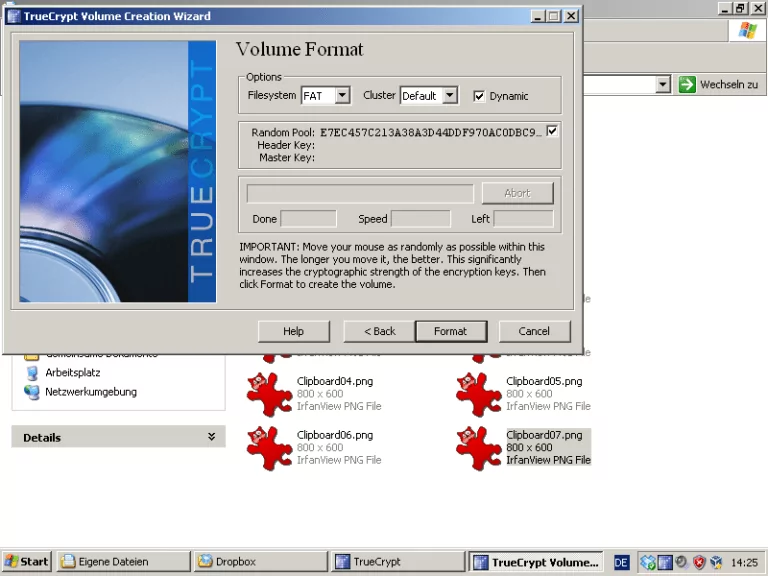Click the taskbar clock showing 14:25
Image resolution: width=768 pixels, height=576 pixels.
pyautogui.click(x=744, y=562)
